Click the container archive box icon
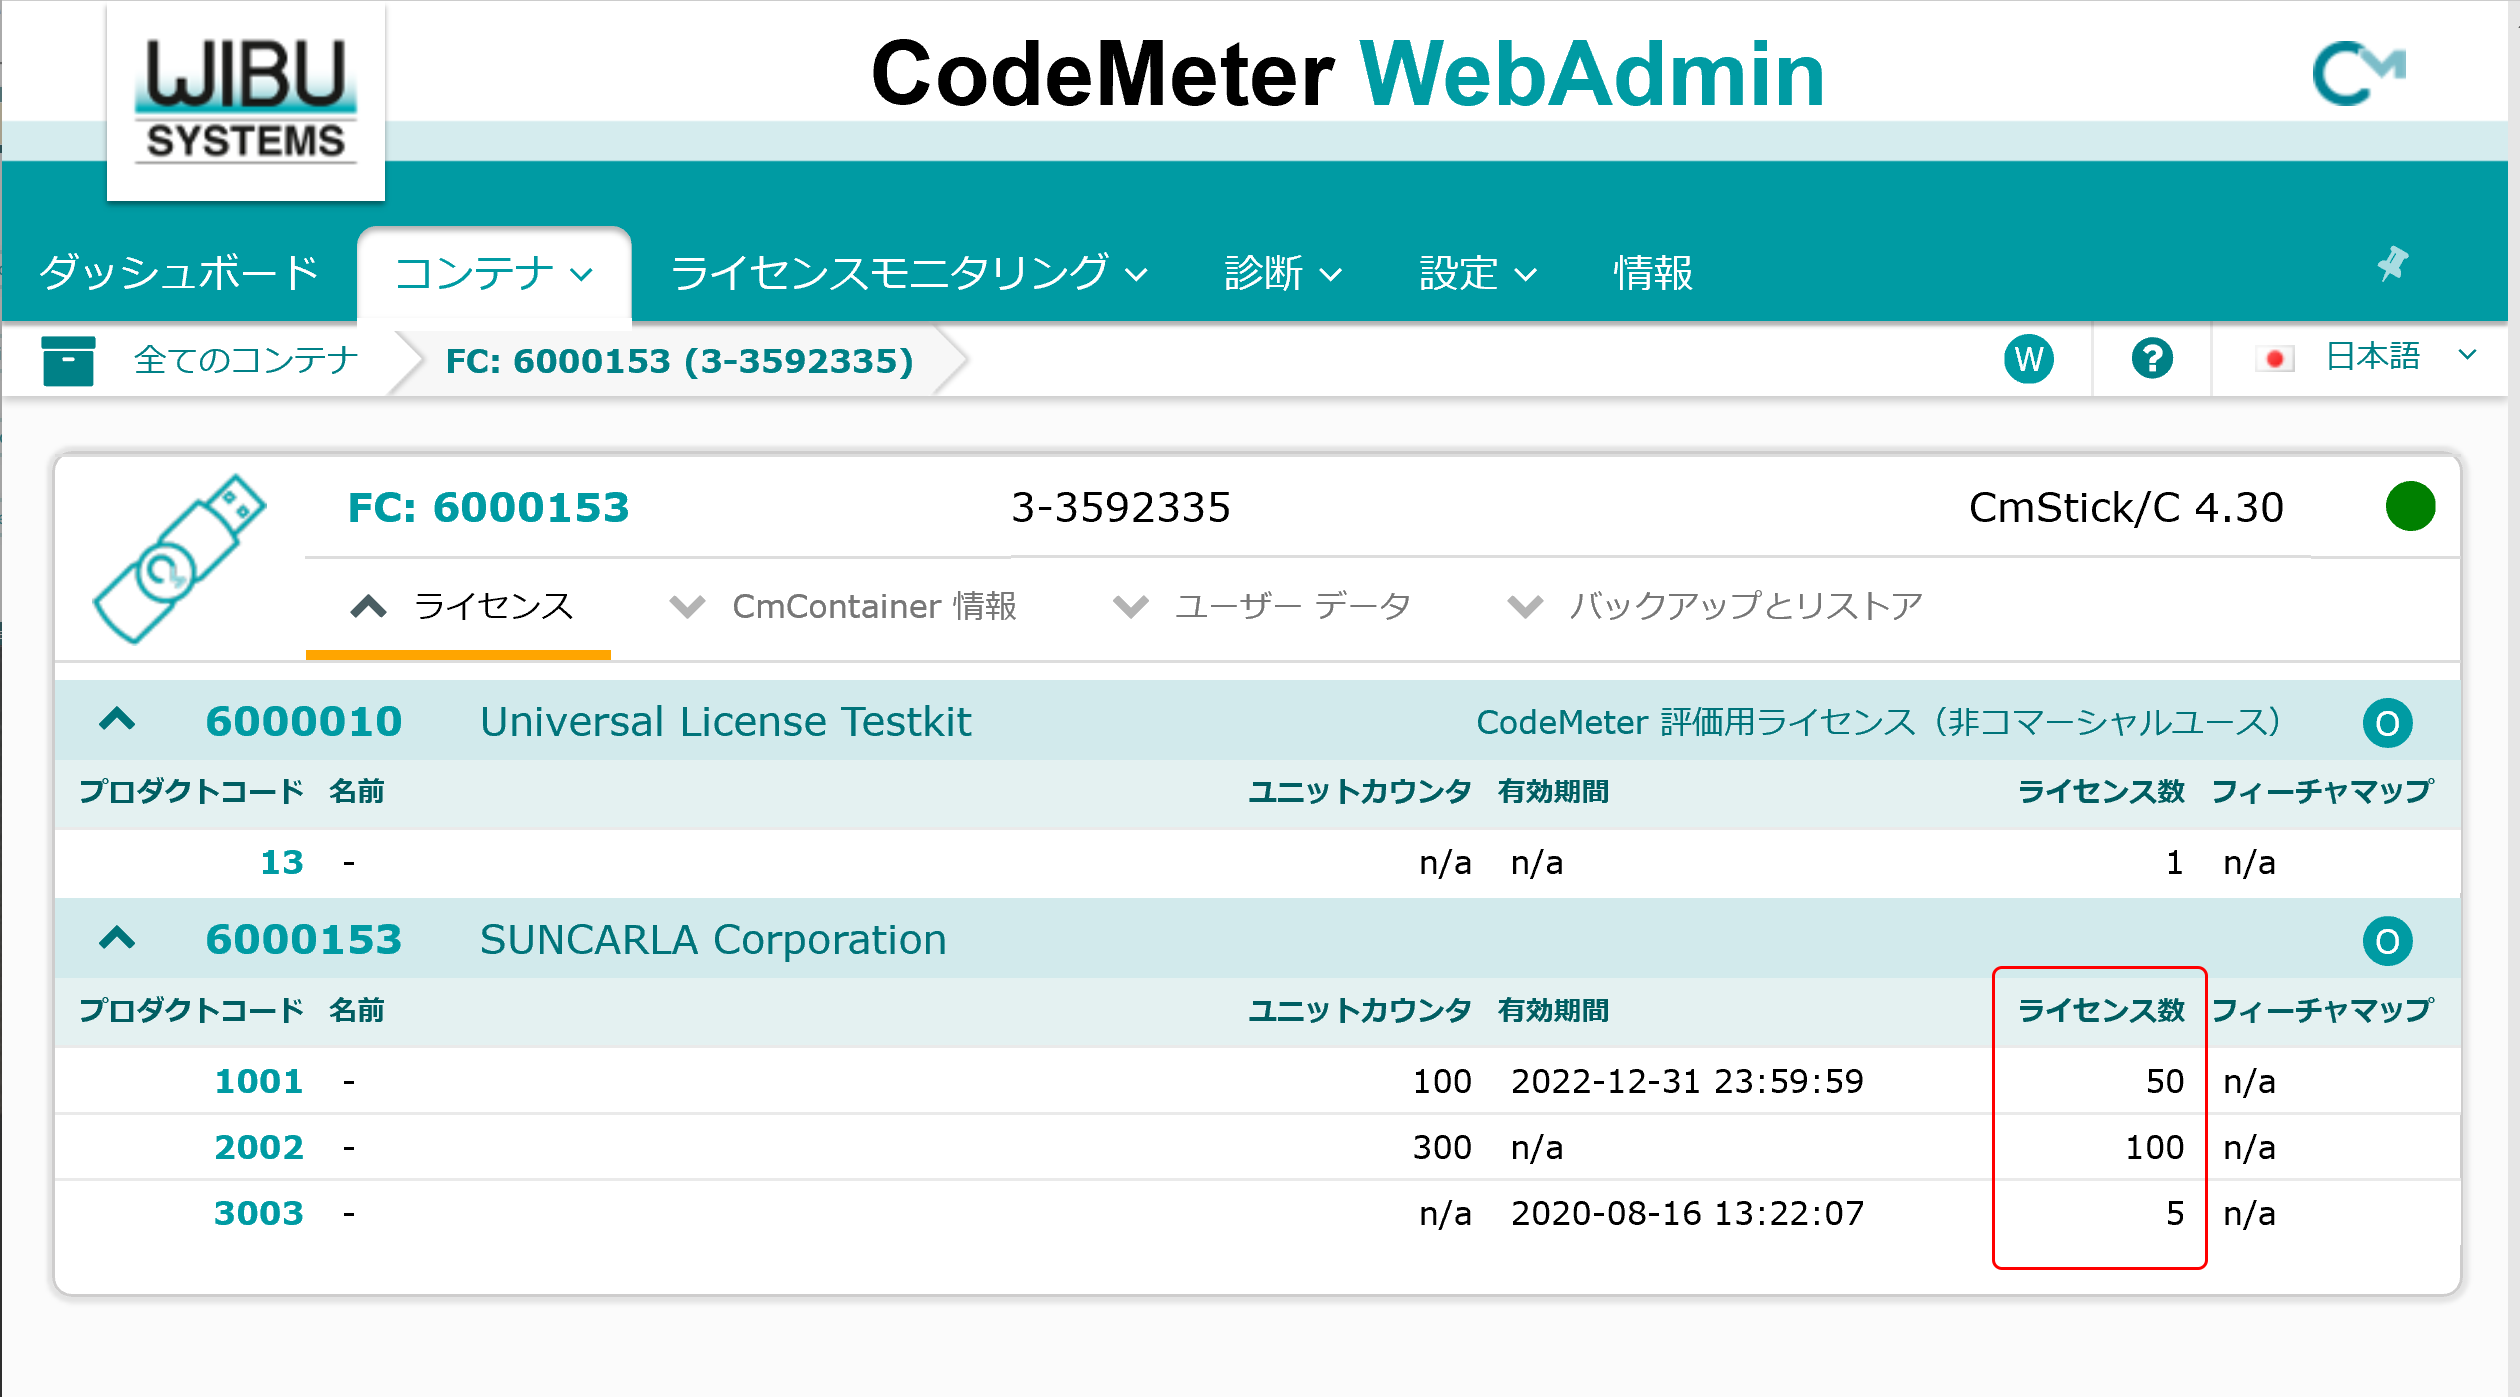 coord(68,360)
